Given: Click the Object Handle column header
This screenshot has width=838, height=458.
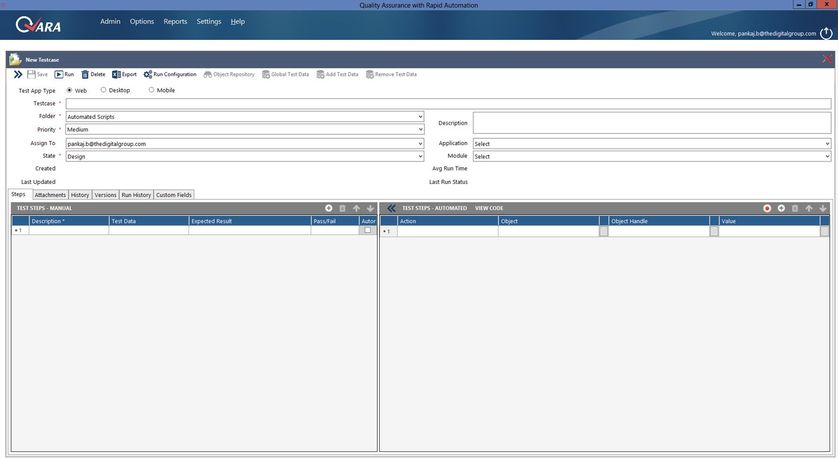Looking at the screenshot, I should 658,221.
